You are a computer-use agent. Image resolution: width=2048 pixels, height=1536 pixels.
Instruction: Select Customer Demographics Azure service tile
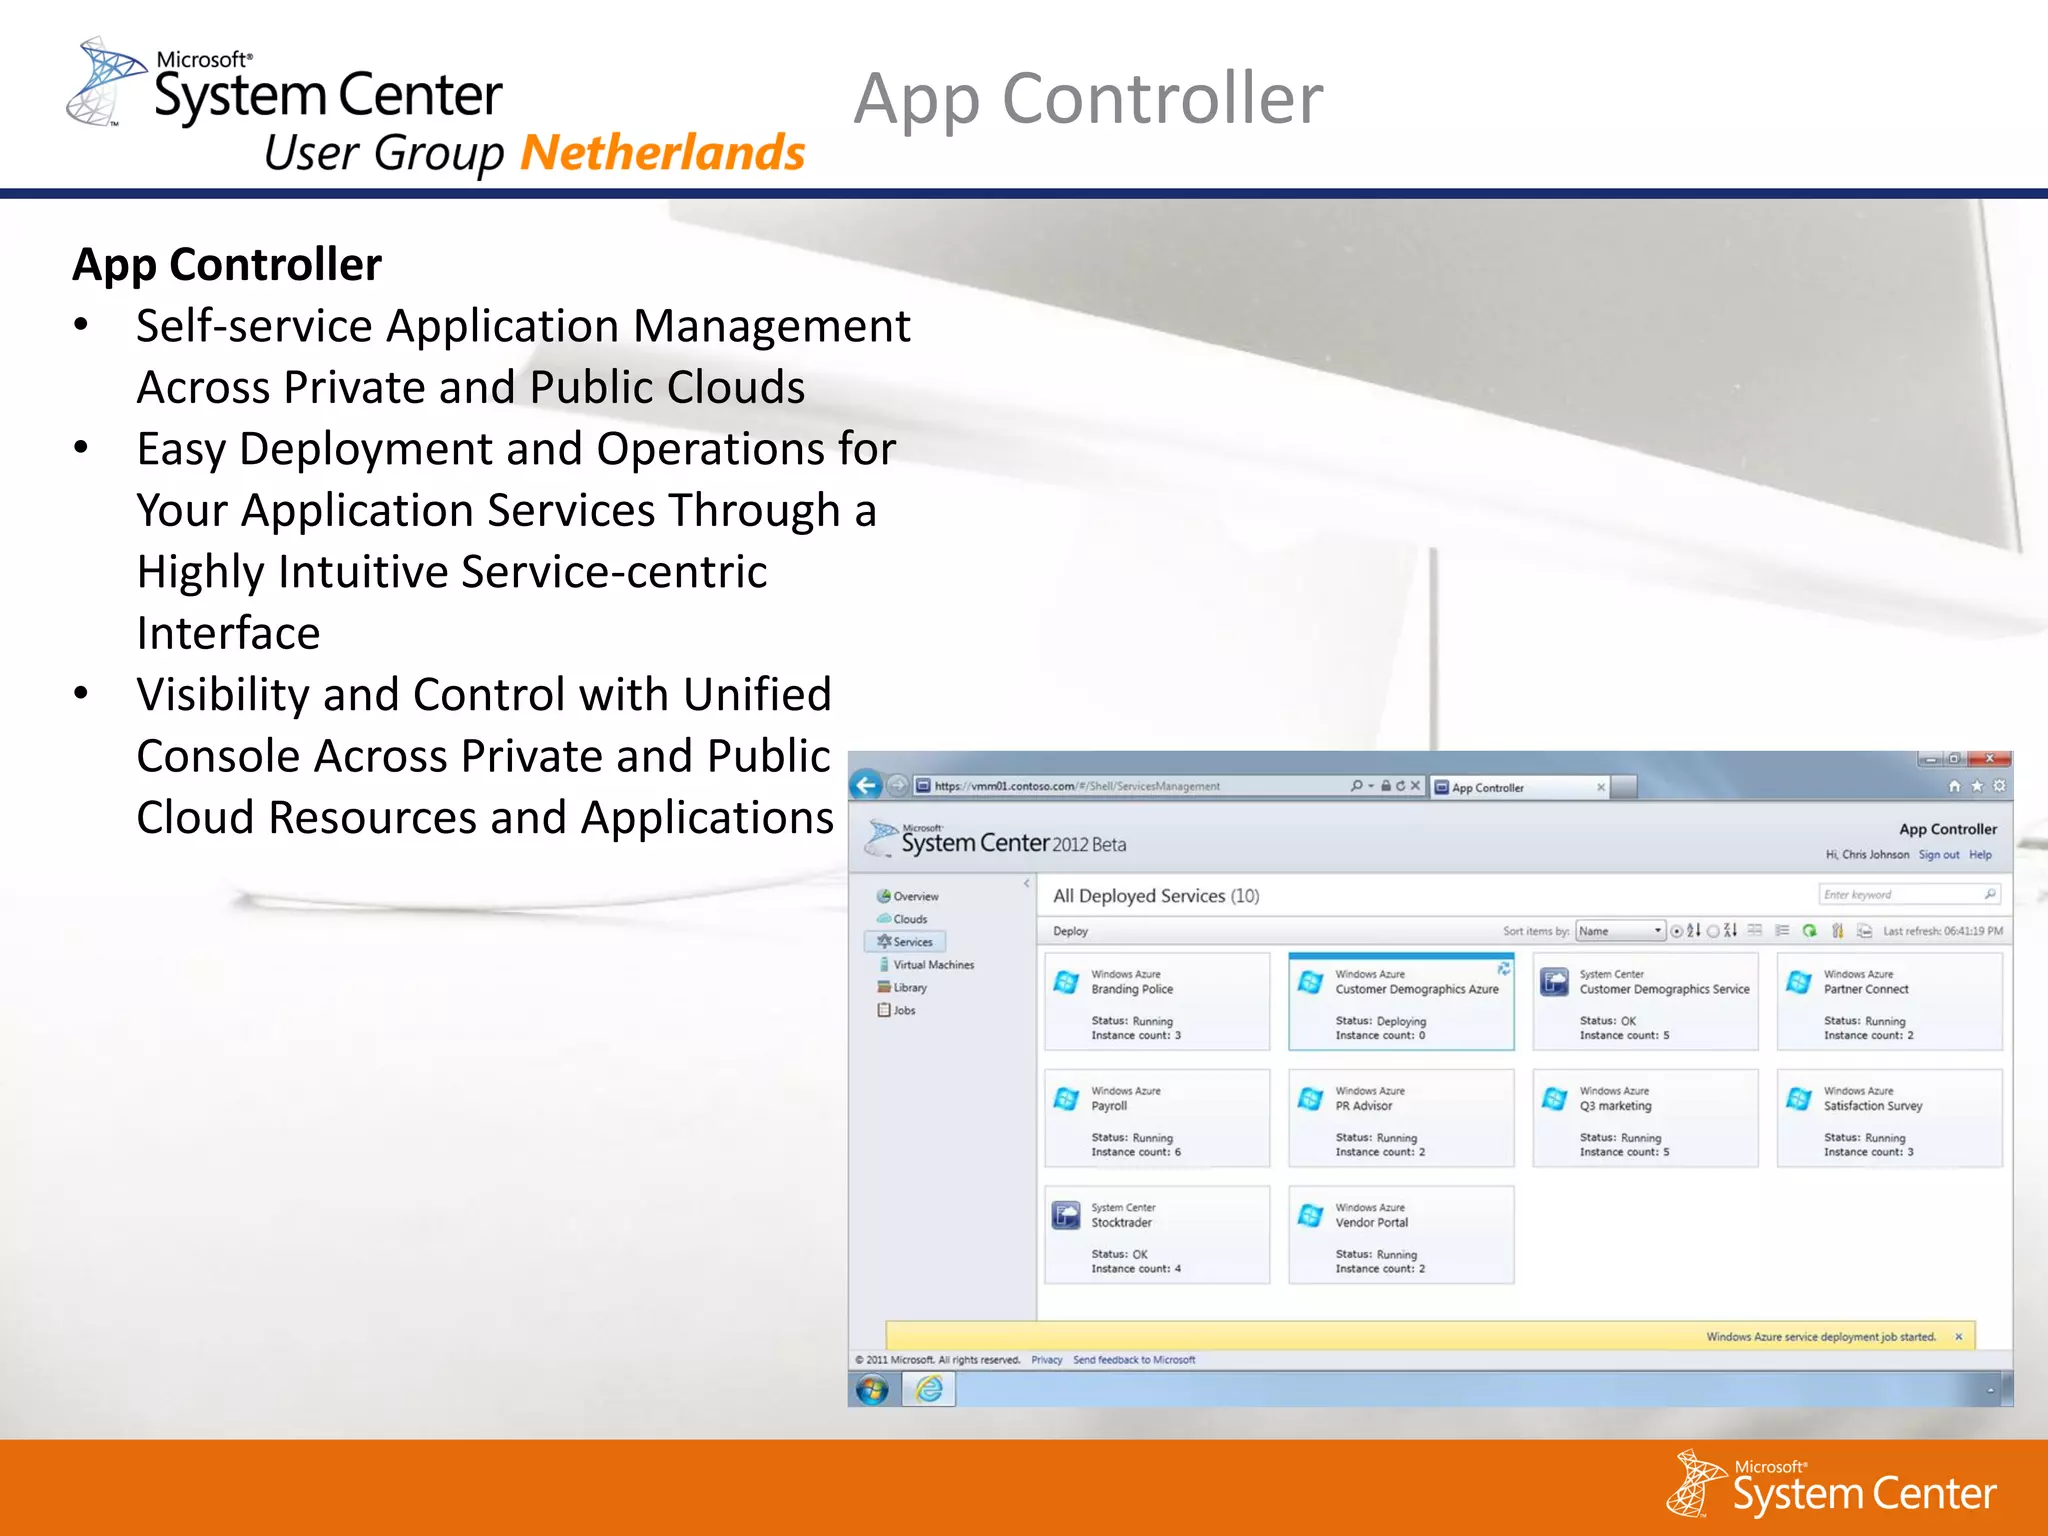click(x=1401, y=1002)
